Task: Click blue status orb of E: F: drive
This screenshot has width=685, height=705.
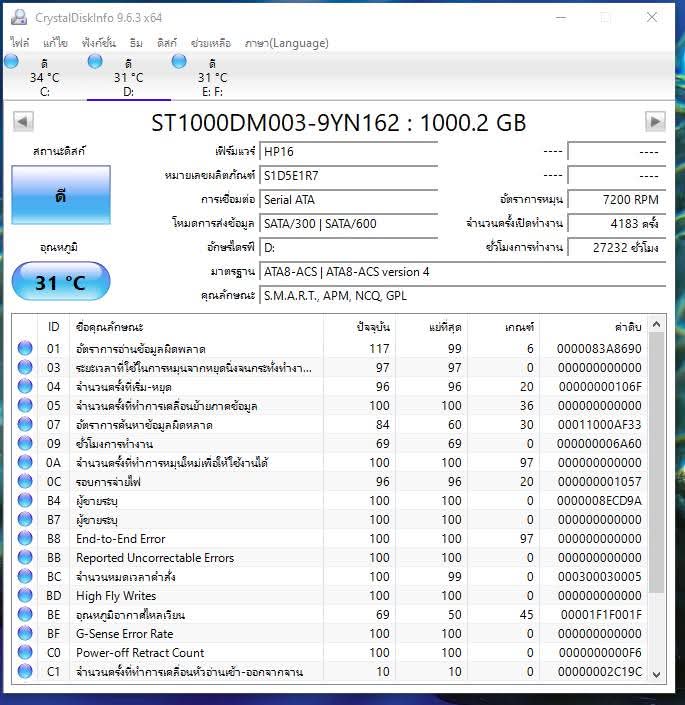Action: [179, 61]
